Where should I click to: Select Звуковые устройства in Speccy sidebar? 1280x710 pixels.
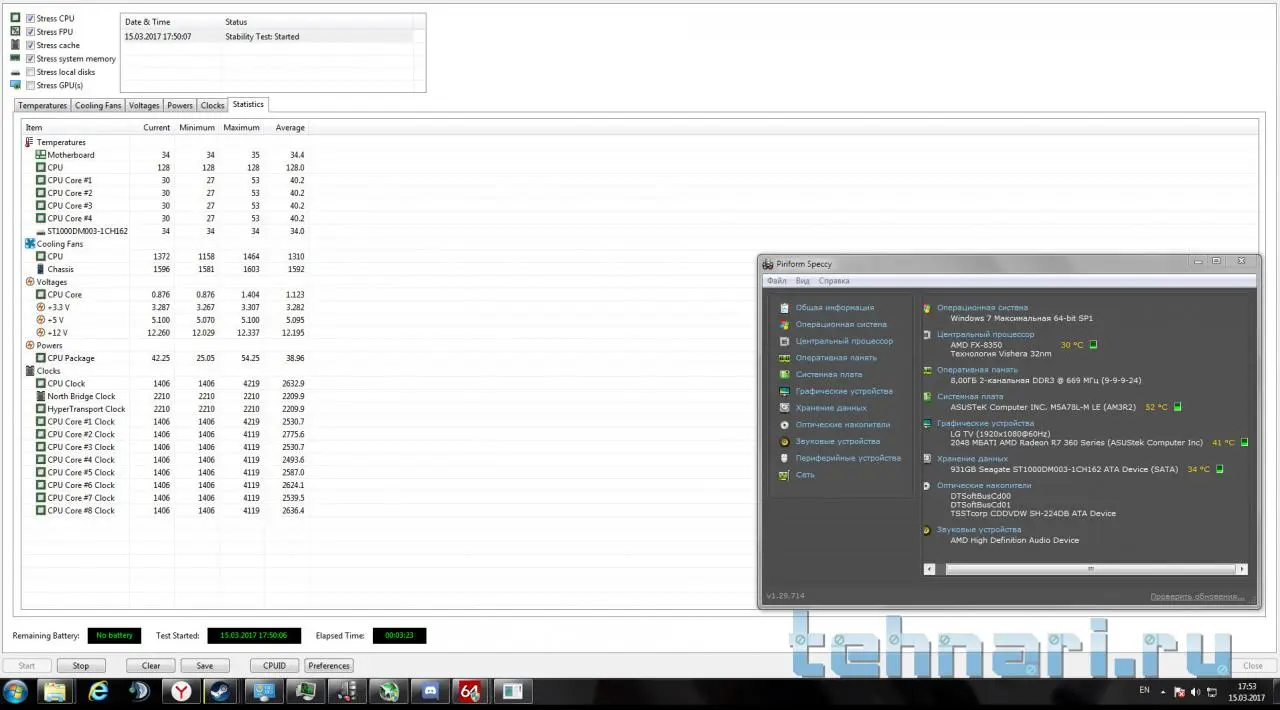(x=838, y=441)
